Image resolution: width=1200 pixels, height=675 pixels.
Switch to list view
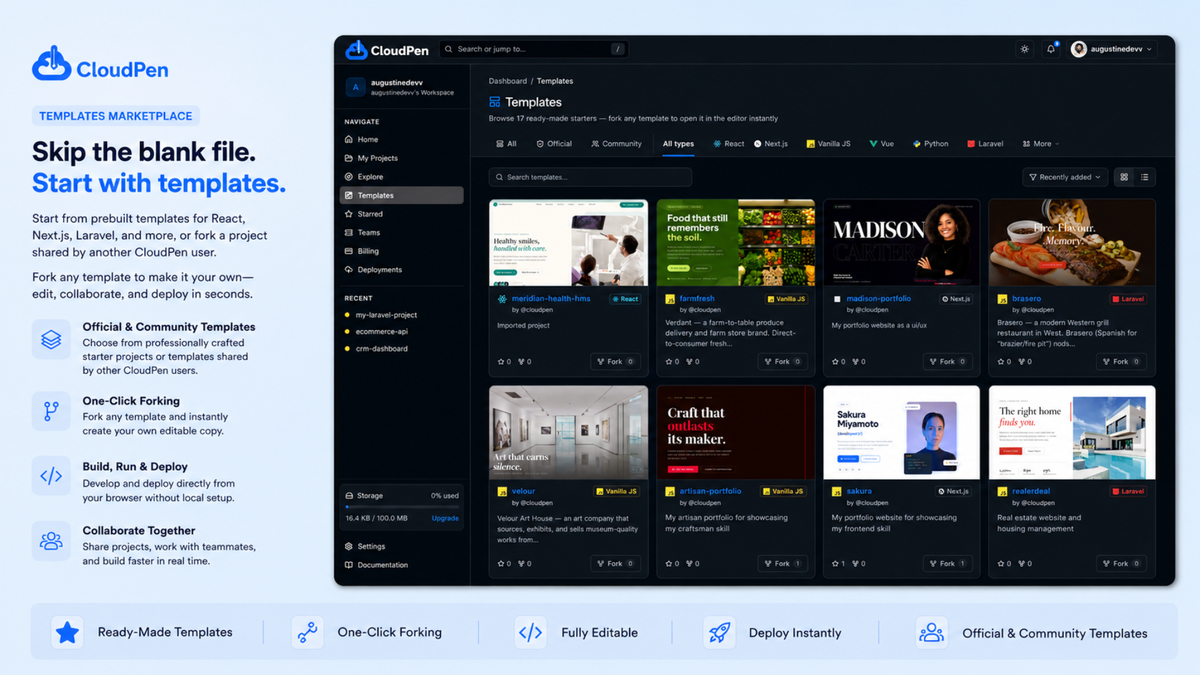click(1145, 177)
